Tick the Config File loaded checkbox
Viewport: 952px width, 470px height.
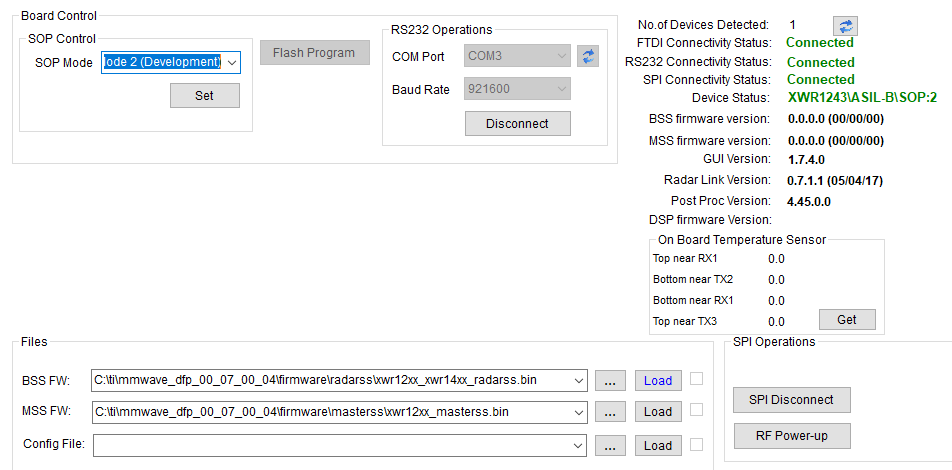click(696, 444)
